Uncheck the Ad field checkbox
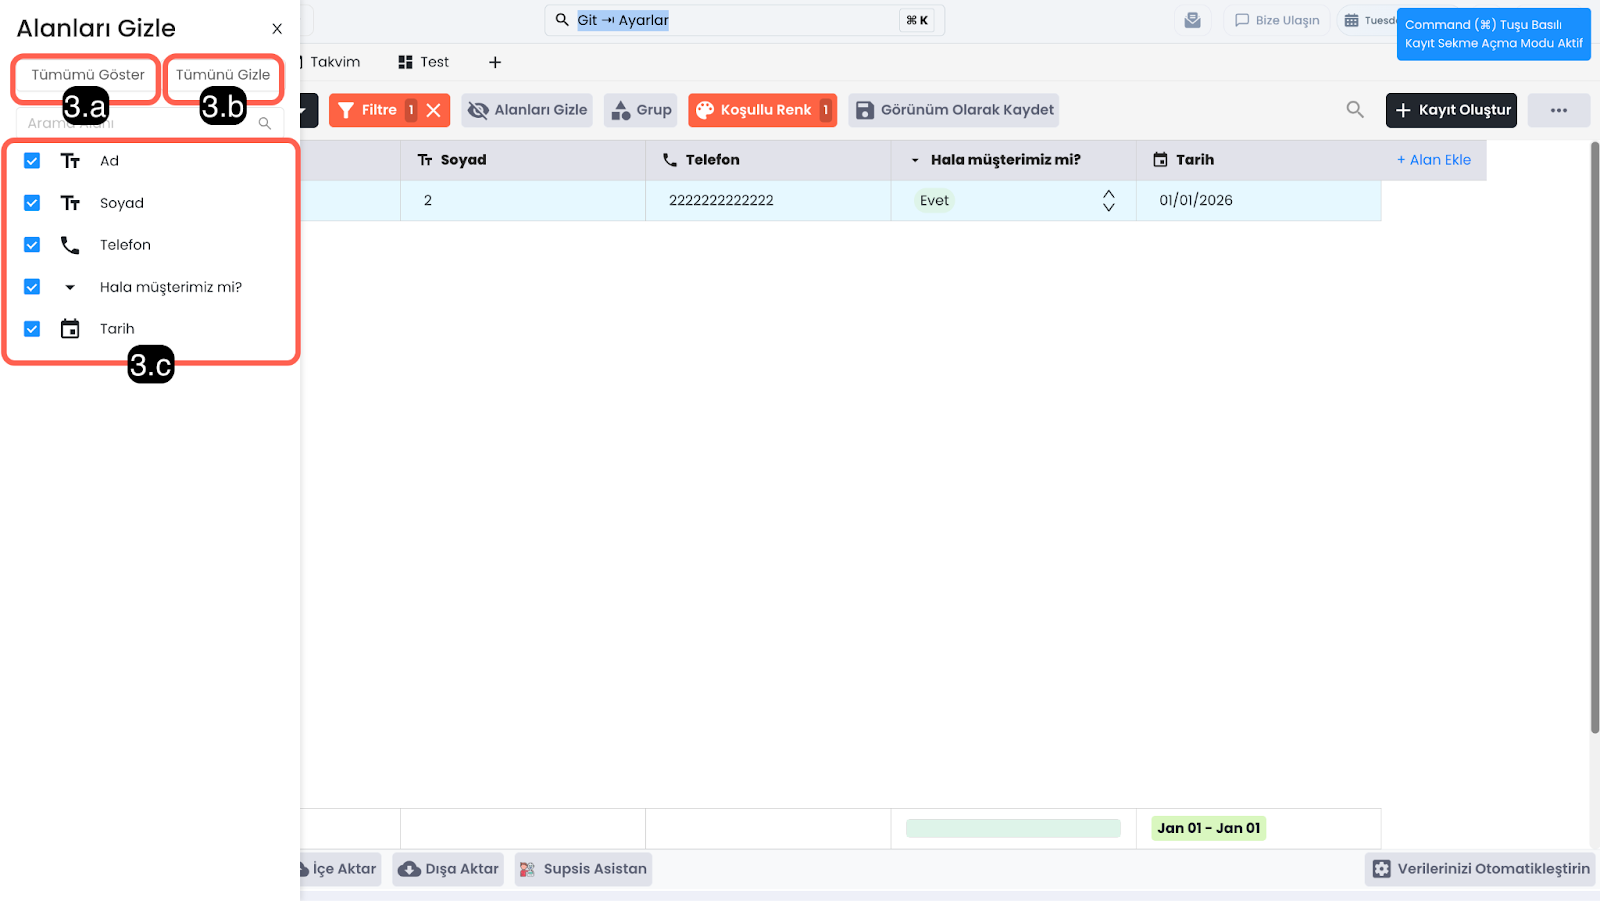 click(x=32, y=161)
